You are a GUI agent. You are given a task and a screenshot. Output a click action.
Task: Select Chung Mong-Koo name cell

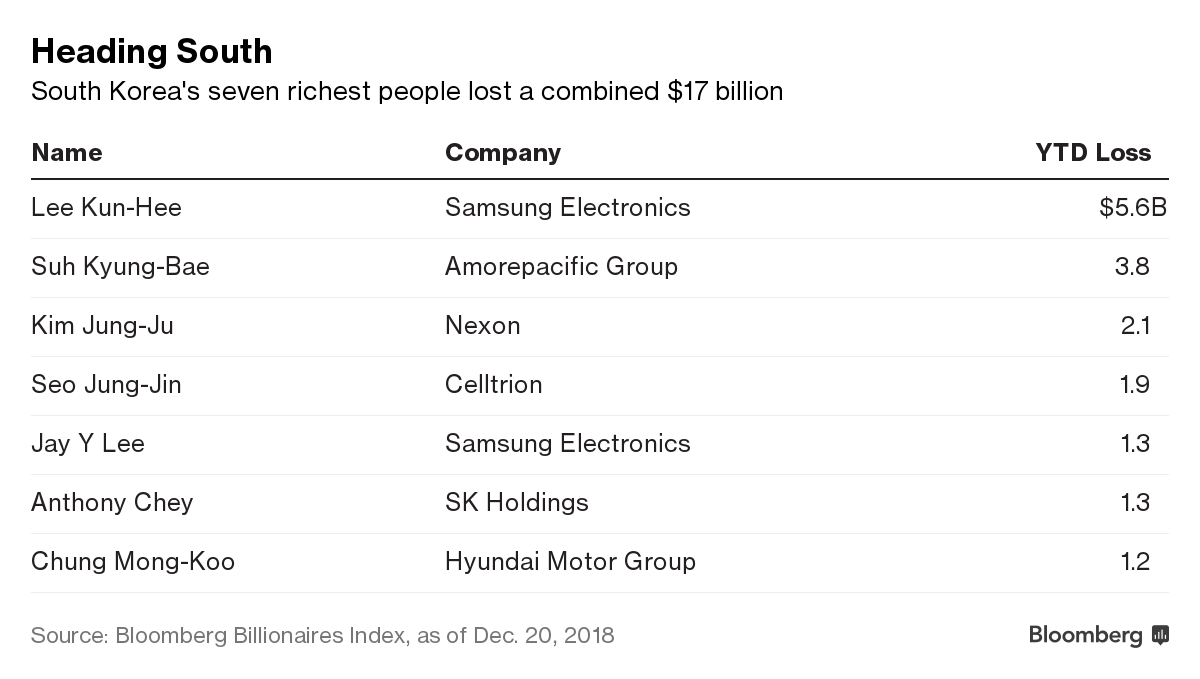tap(133, 561)
